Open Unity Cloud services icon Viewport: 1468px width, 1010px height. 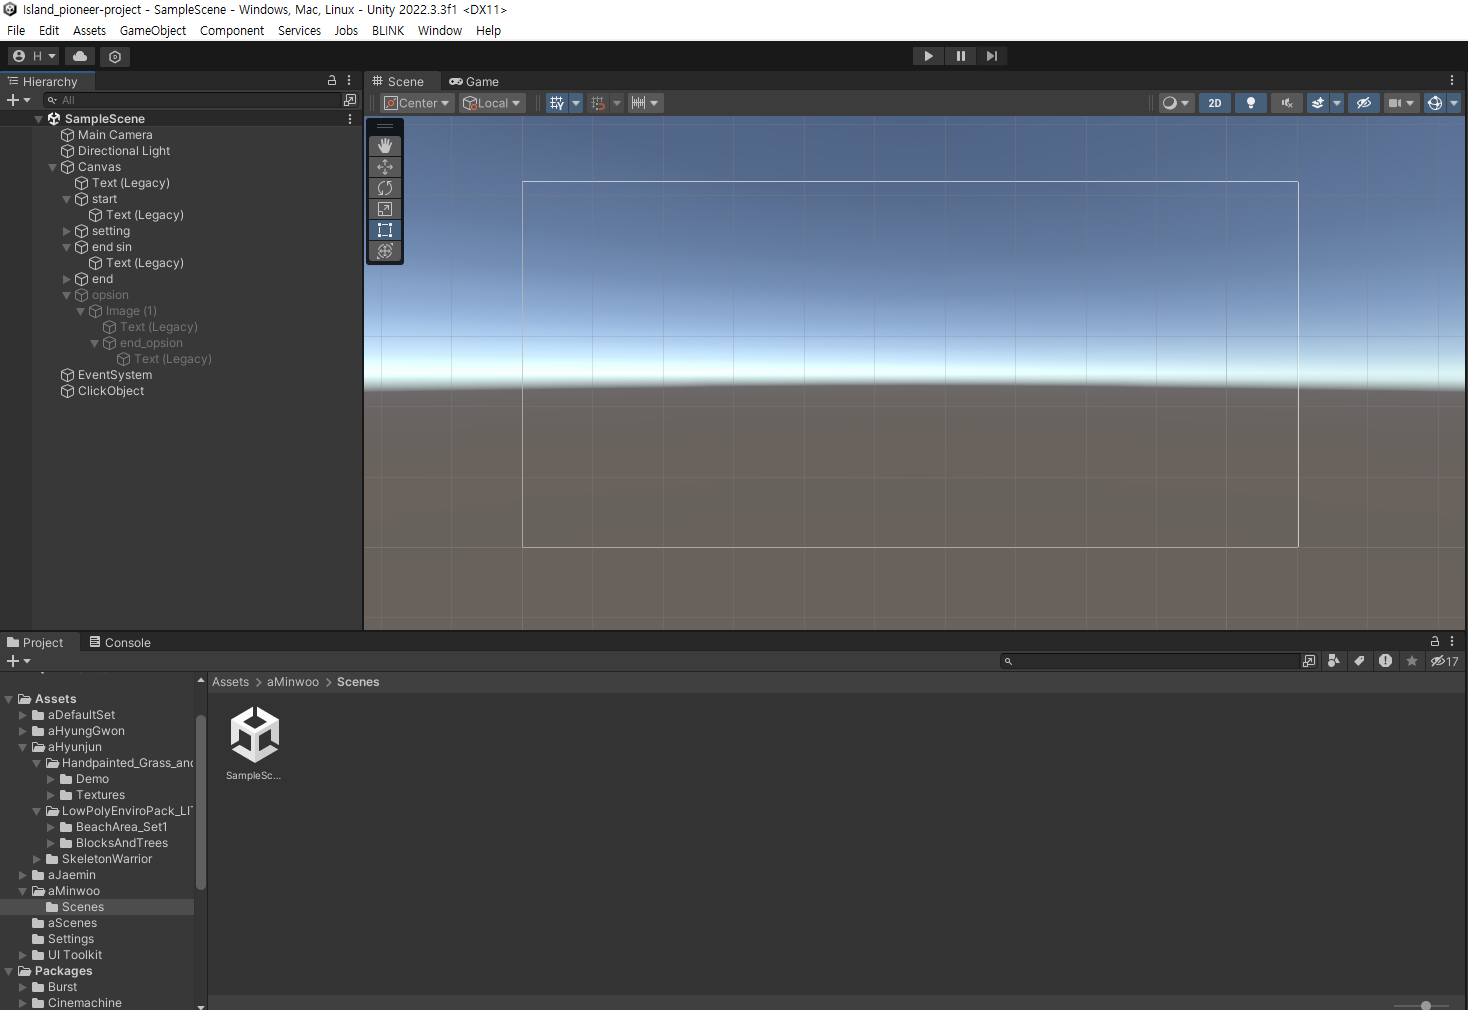(x=80, y=57)
